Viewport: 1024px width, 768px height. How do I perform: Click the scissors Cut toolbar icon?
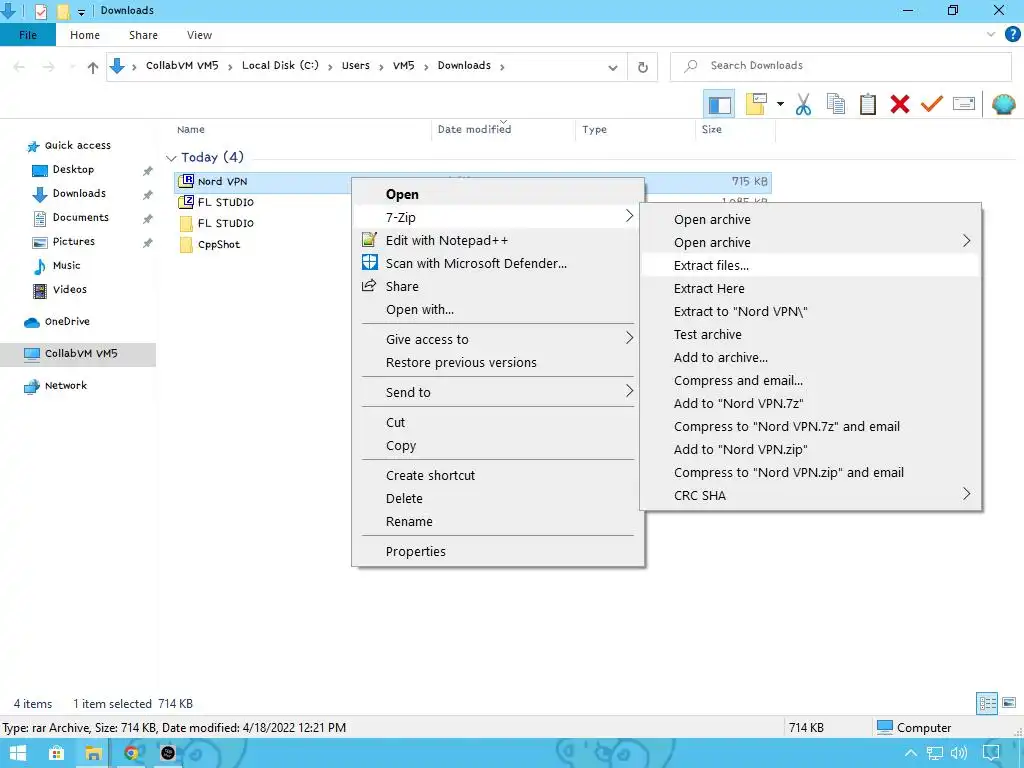click(x=803, y=104)
